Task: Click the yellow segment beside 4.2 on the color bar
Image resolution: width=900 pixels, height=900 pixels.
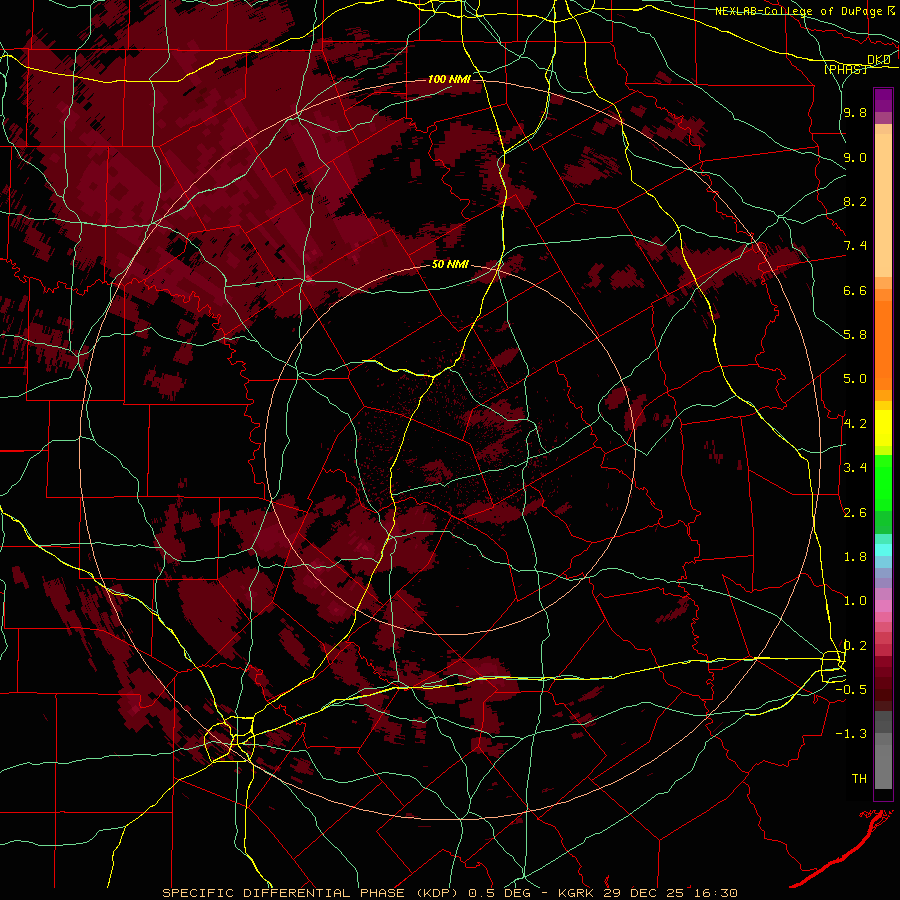Action: 883,428
